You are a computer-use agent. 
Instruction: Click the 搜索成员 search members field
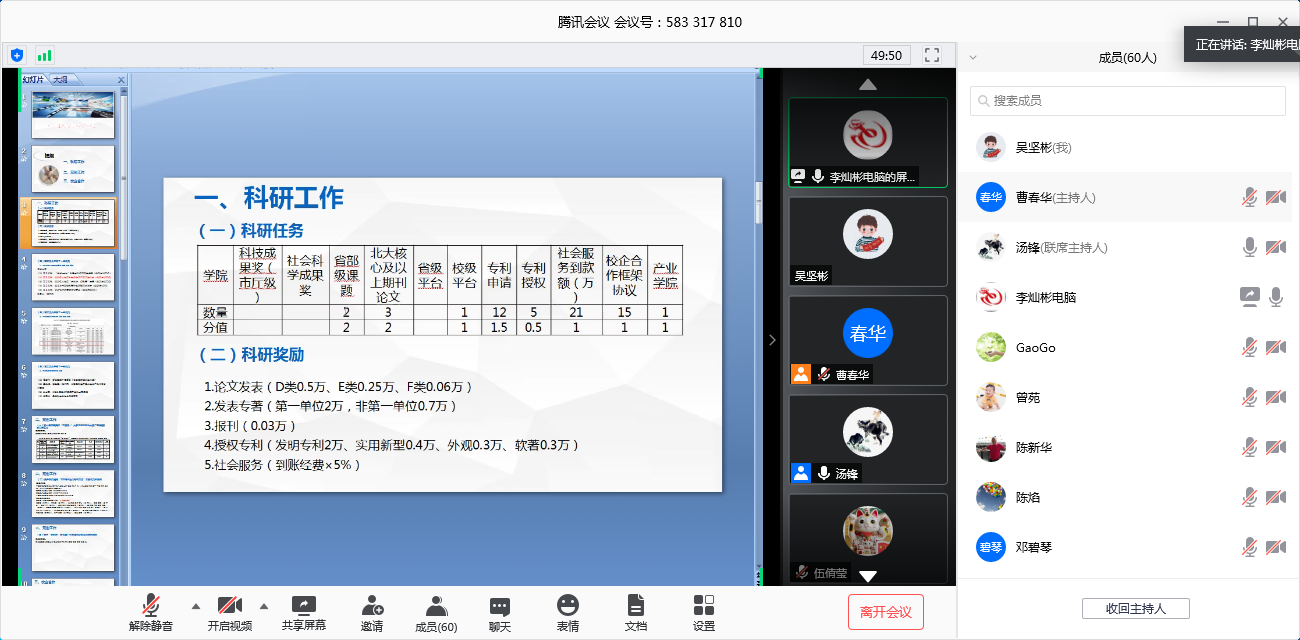pos(1128,101)
